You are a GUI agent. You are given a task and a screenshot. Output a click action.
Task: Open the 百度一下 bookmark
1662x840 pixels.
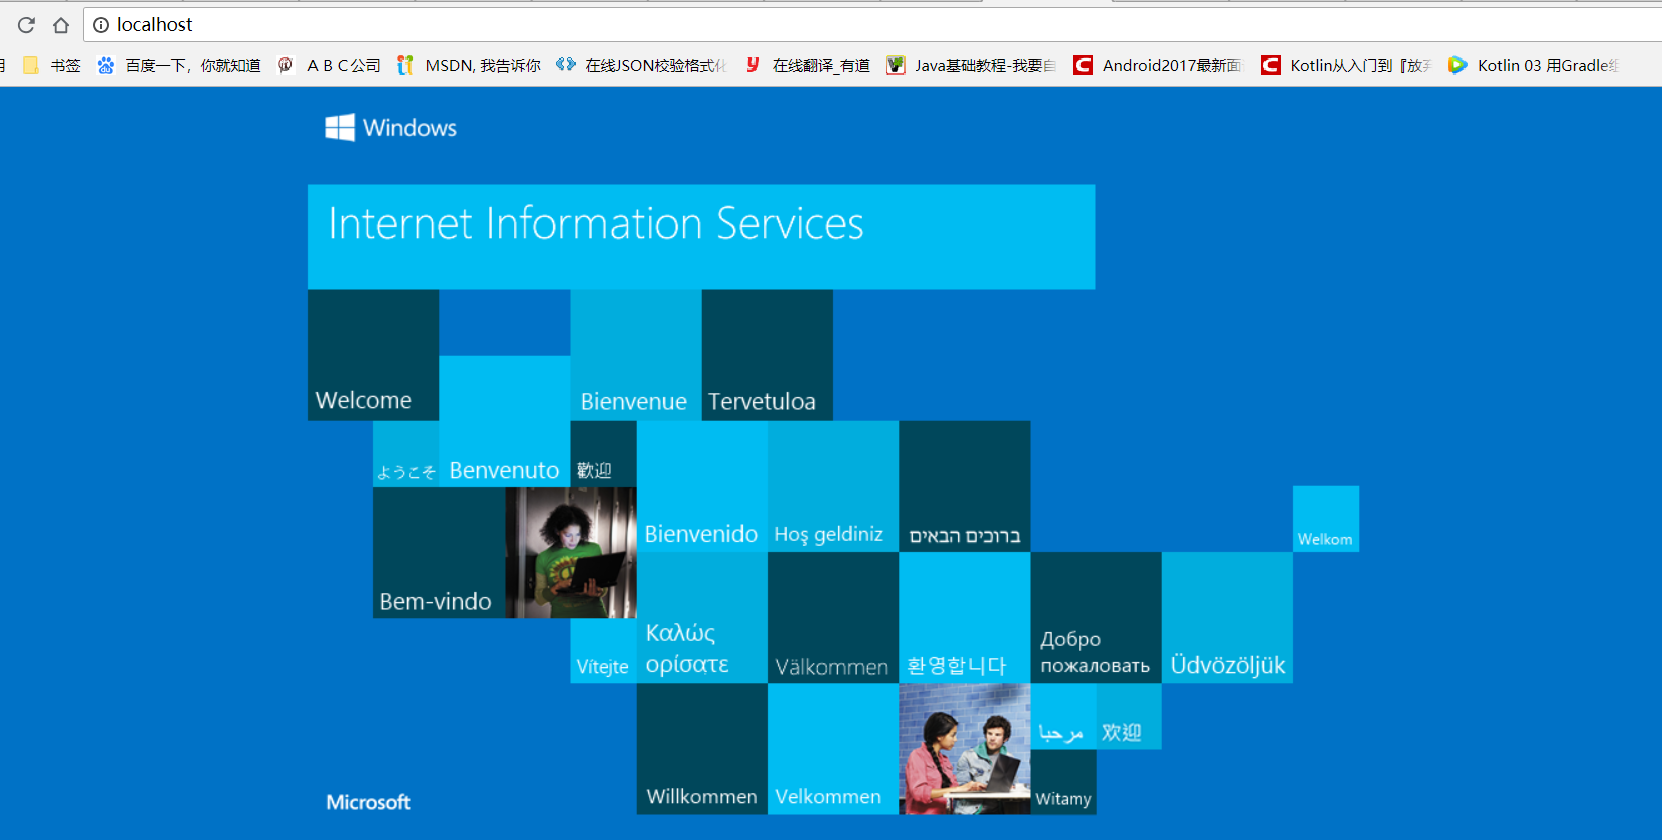click(x=180, y=65)
